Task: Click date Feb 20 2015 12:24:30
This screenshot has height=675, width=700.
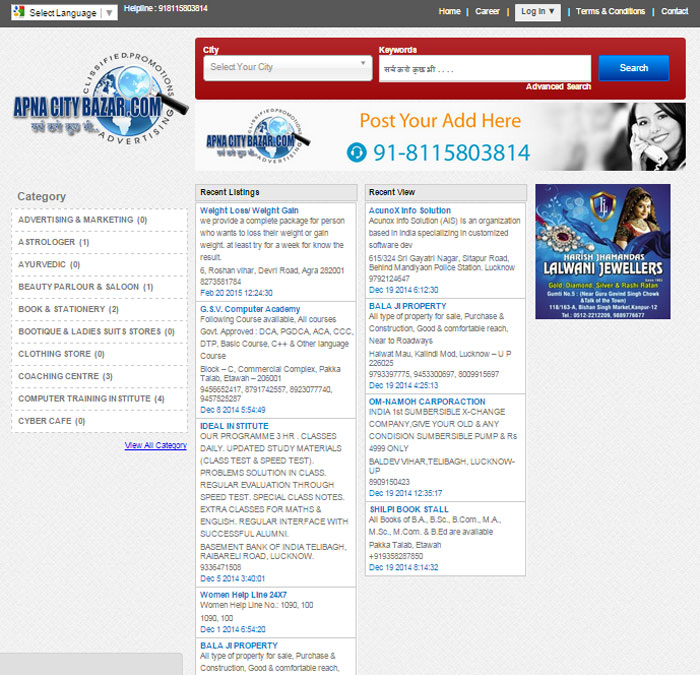Action: [236, 293]
